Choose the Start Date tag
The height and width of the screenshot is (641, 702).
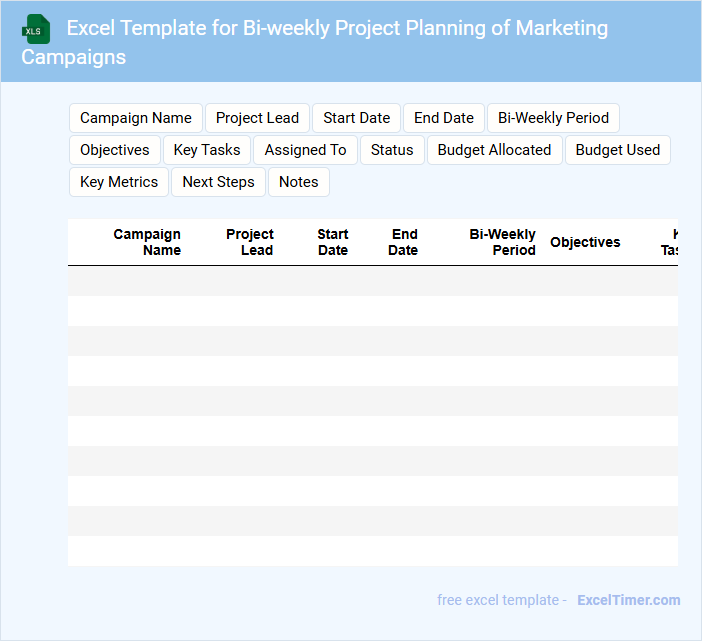coord(356,118)
